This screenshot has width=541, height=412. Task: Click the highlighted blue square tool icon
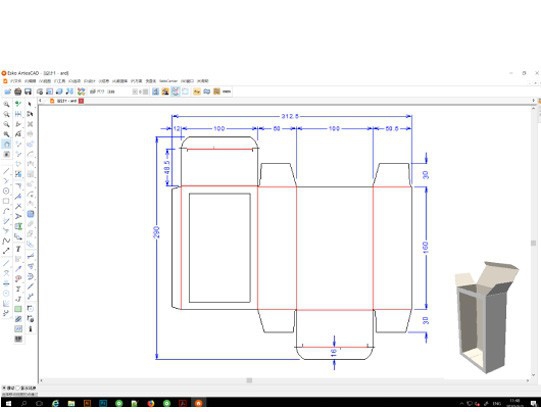(30, 214)
